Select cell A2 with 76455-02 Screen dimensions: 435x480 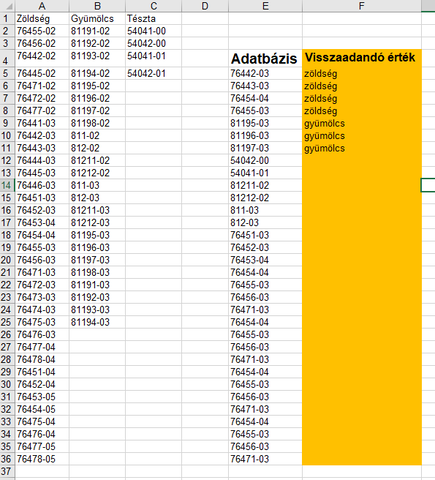point(42,31)
